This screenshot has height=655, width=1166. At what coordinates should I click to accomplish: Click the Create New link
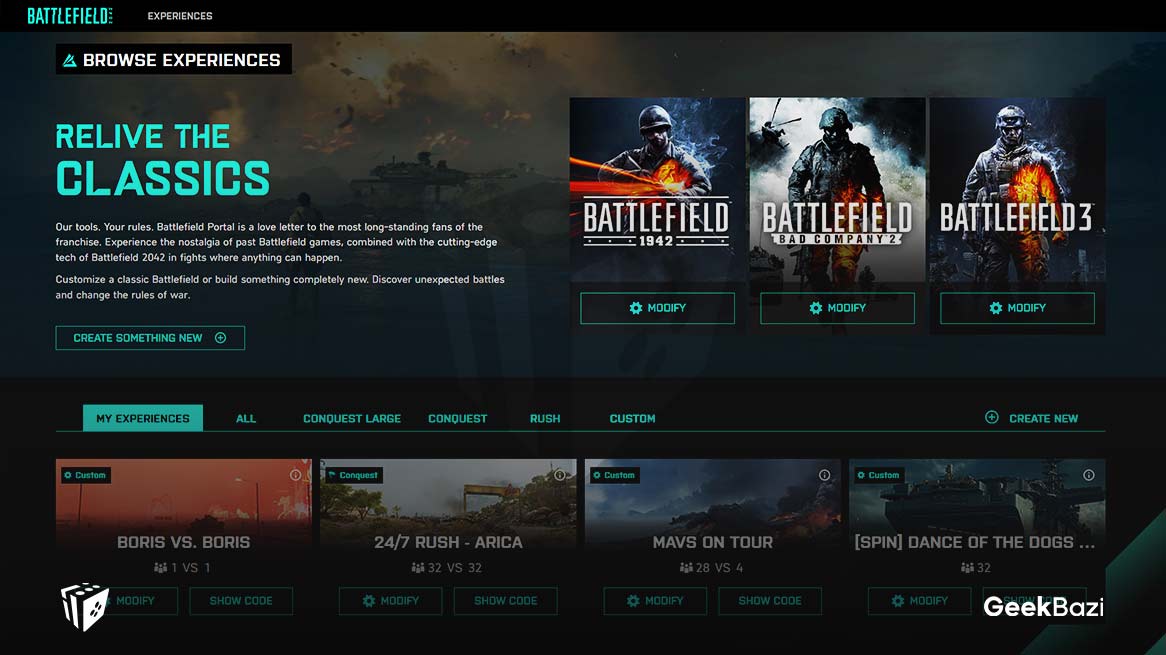coord(1031,418)
